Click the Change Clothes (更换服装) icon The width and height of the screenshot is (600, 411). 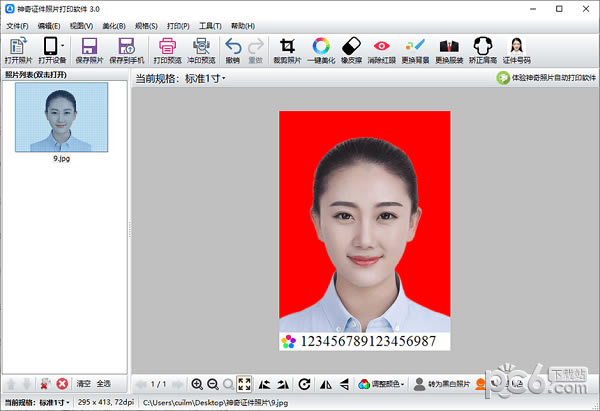(450, 50)
